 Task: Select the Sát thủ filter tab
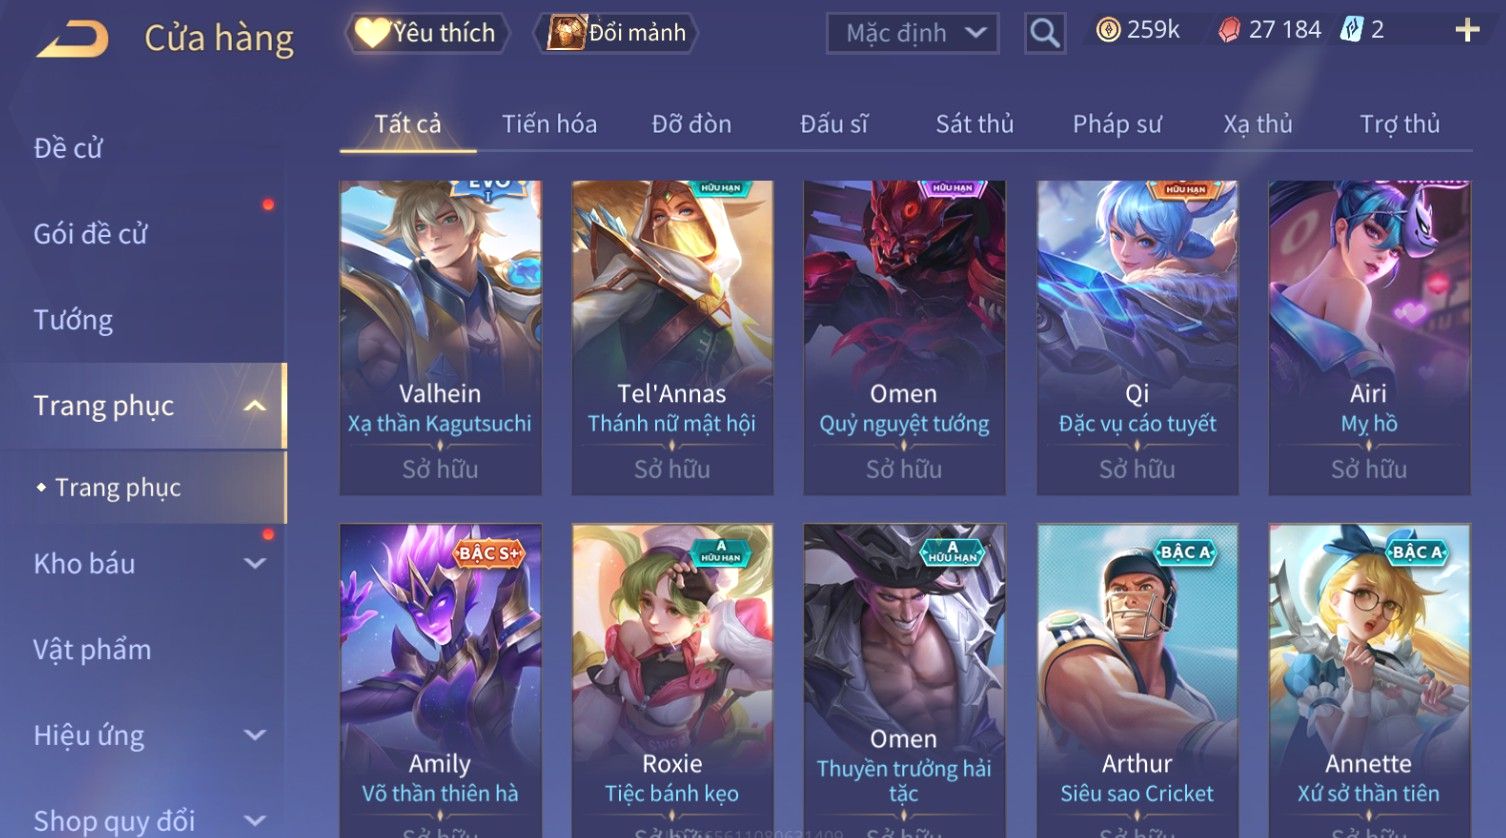pos(974,124)
